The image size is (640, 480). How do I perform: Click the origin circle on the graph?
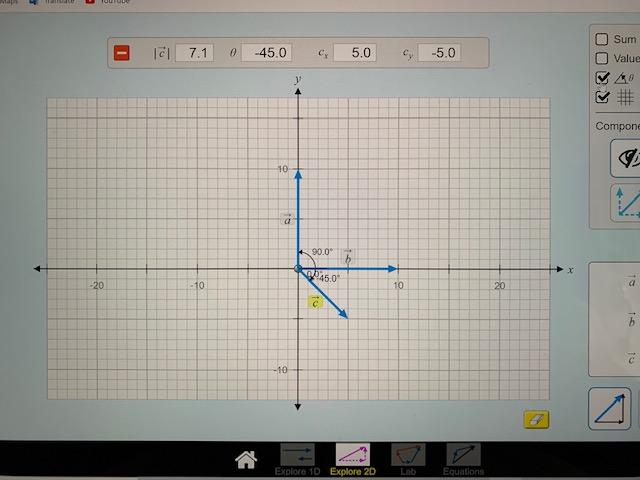(x=298, y=269)
